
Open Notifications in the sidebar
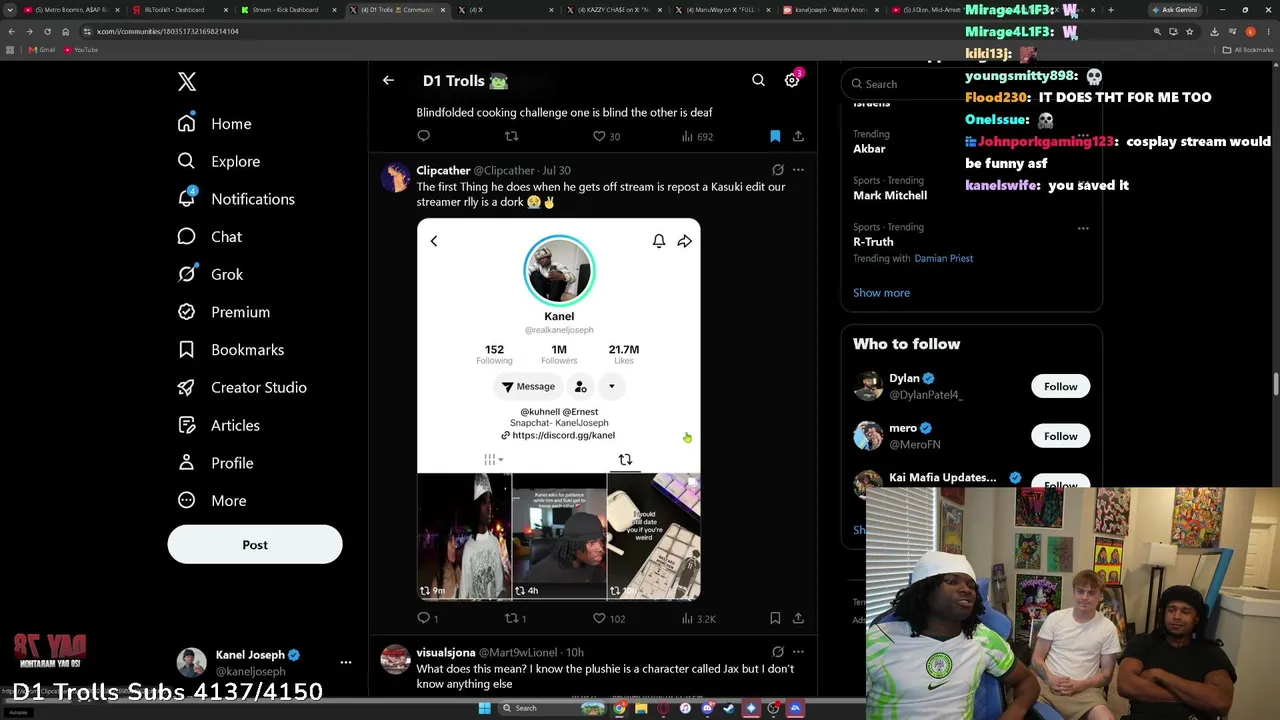pos(236,199)
